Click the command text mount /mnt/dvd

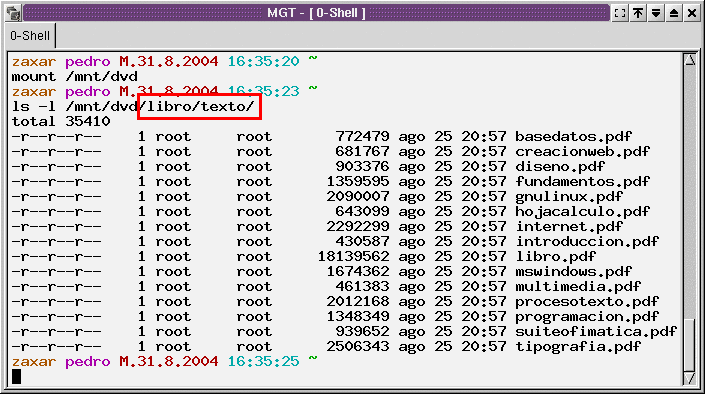[x=75, y=76]
